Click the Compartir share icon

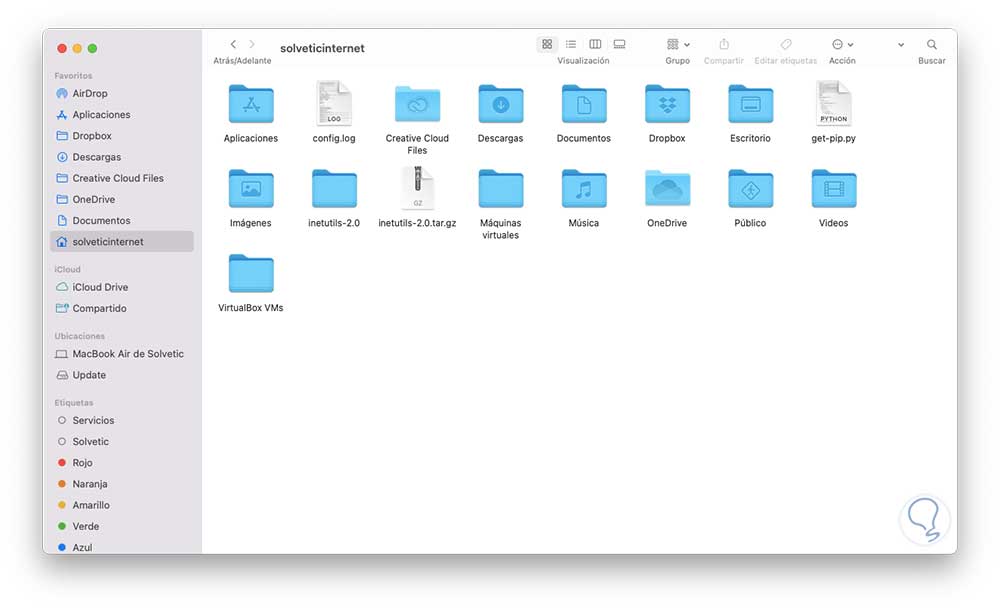724,44
